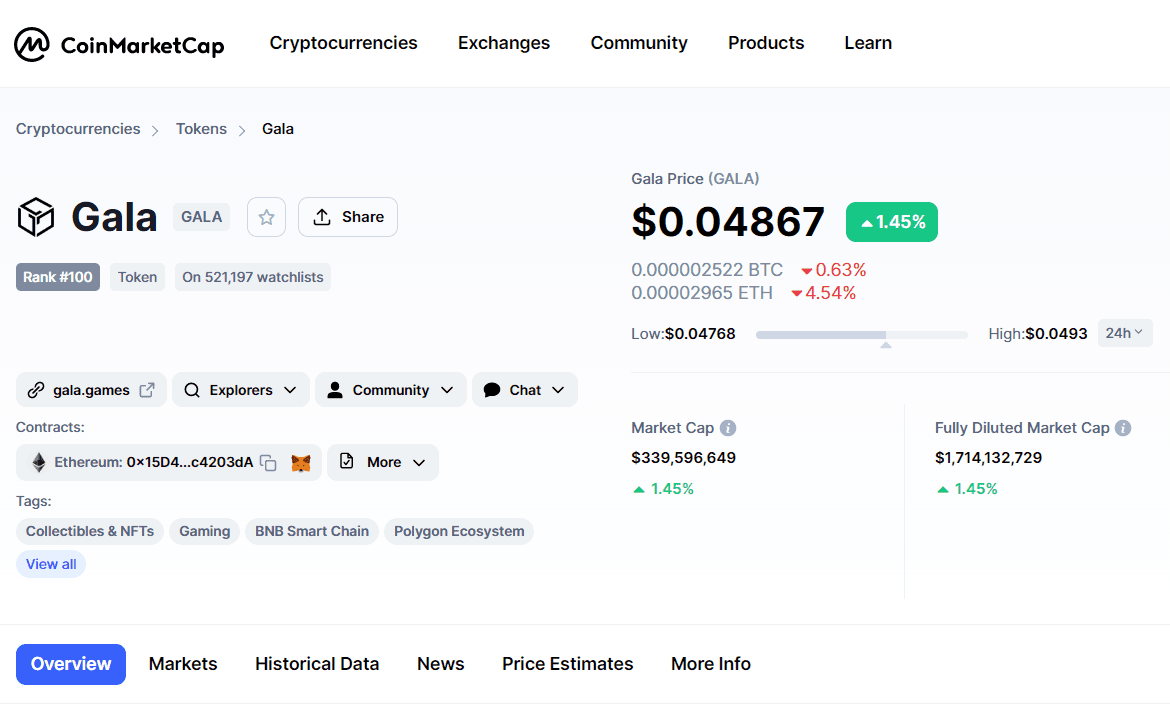Switch to the More Info tab
Image resolution: width=1170 pixels, height=710 pixels.
click(x=710, y=664)
